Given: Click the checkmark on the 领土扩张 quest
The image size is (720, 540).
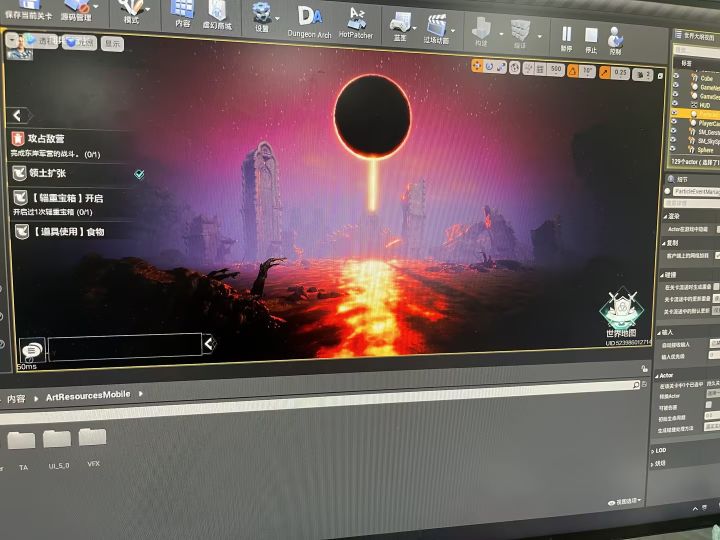Looking at the screenshot, I should coord(139,174).
